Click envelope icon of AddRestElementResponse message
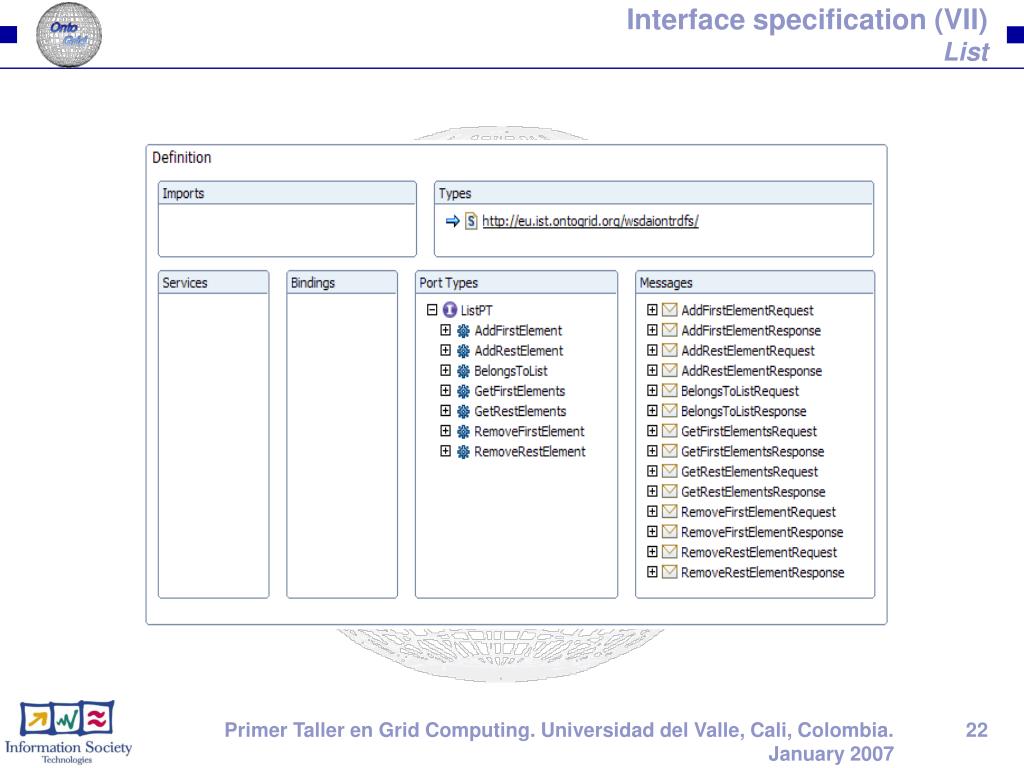1024x768 pixels. [x=669, y=370]
